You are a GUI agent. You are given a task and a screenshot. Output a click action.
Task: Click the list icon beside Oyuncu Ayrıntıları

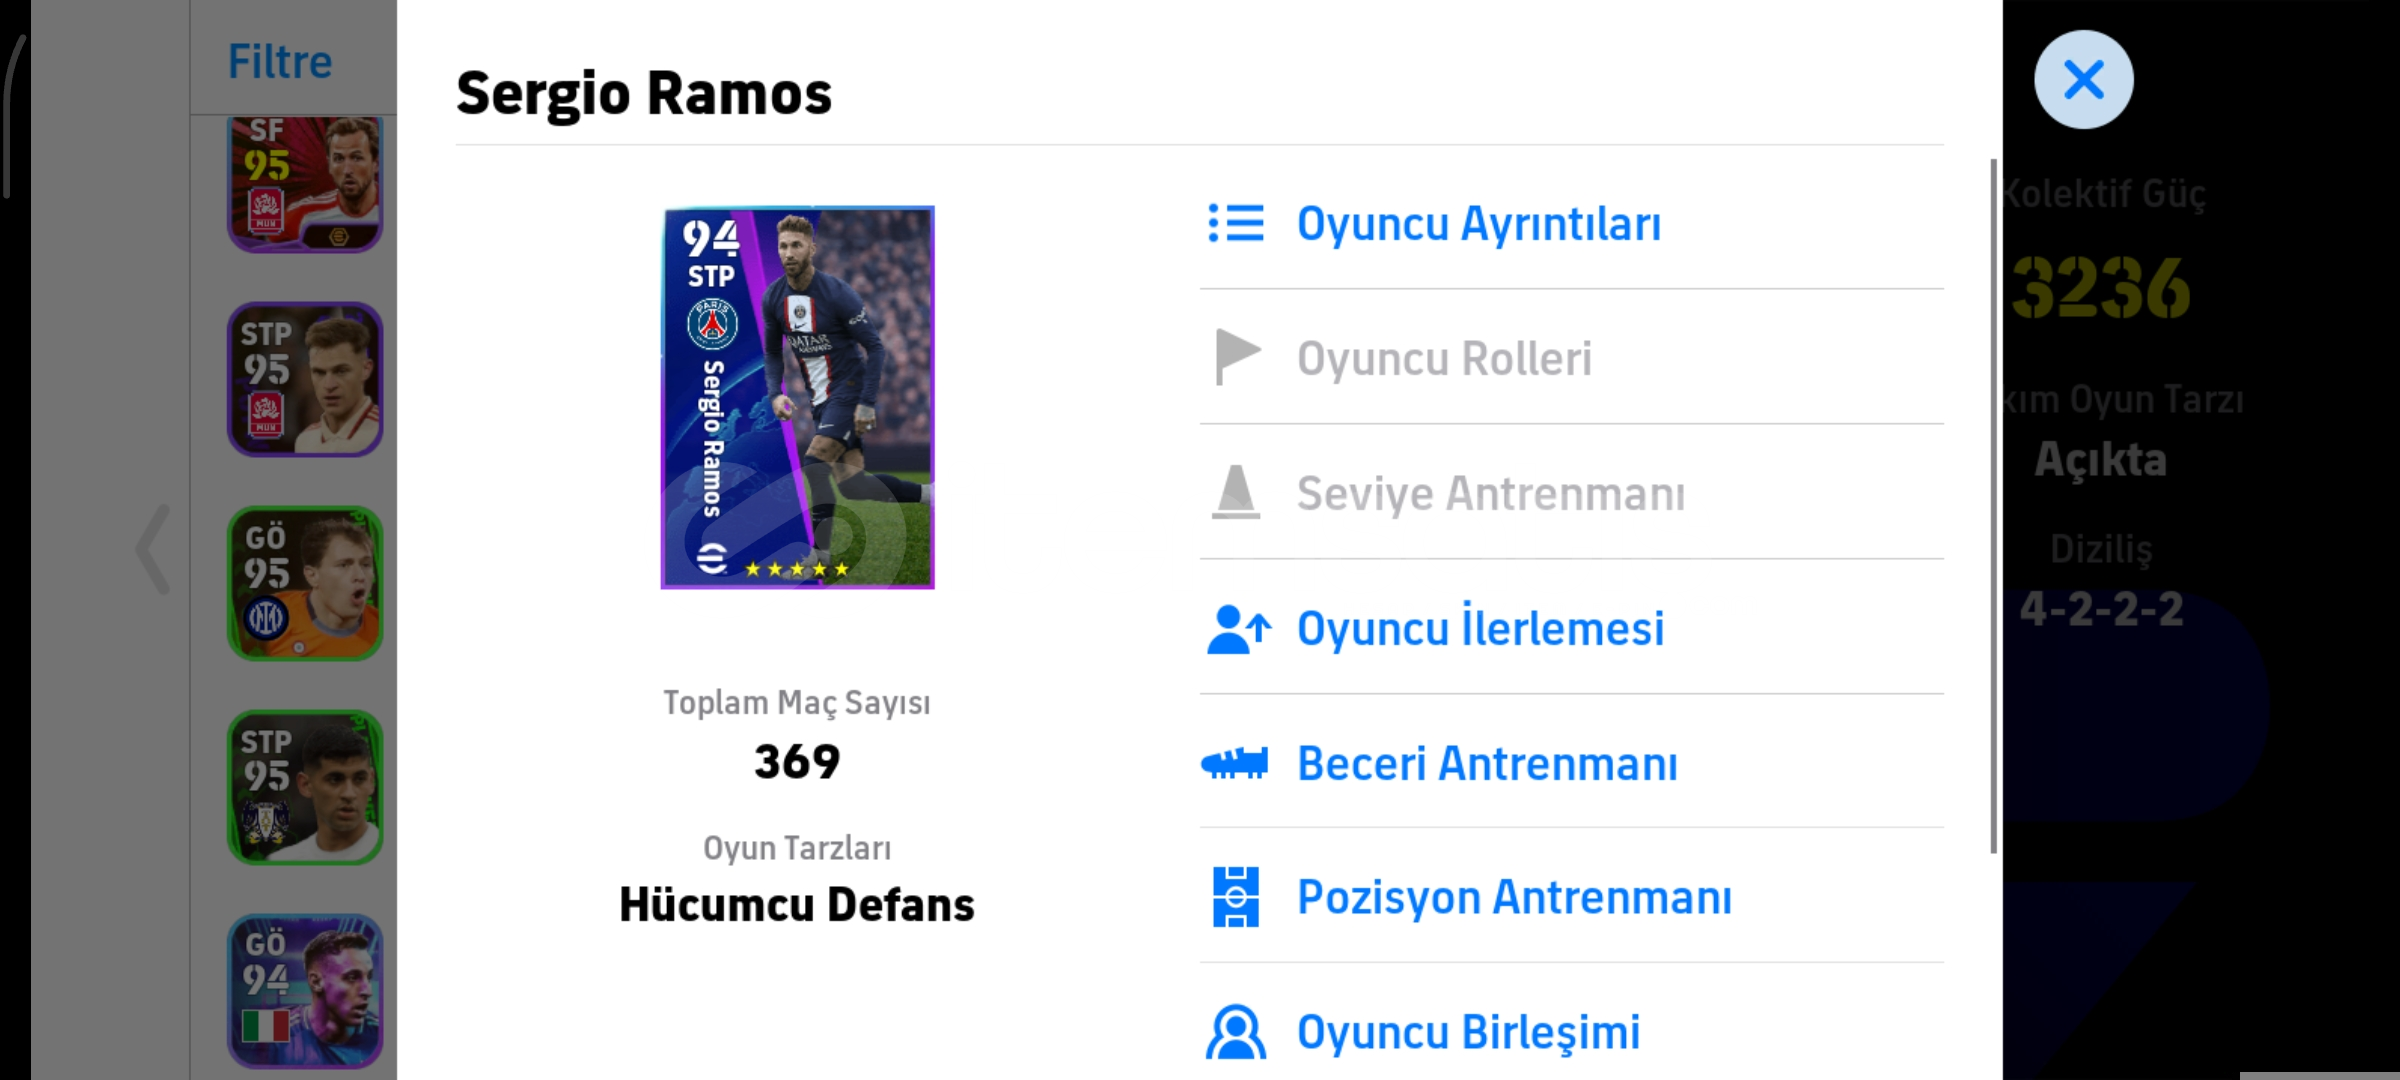click(1236, 223)
